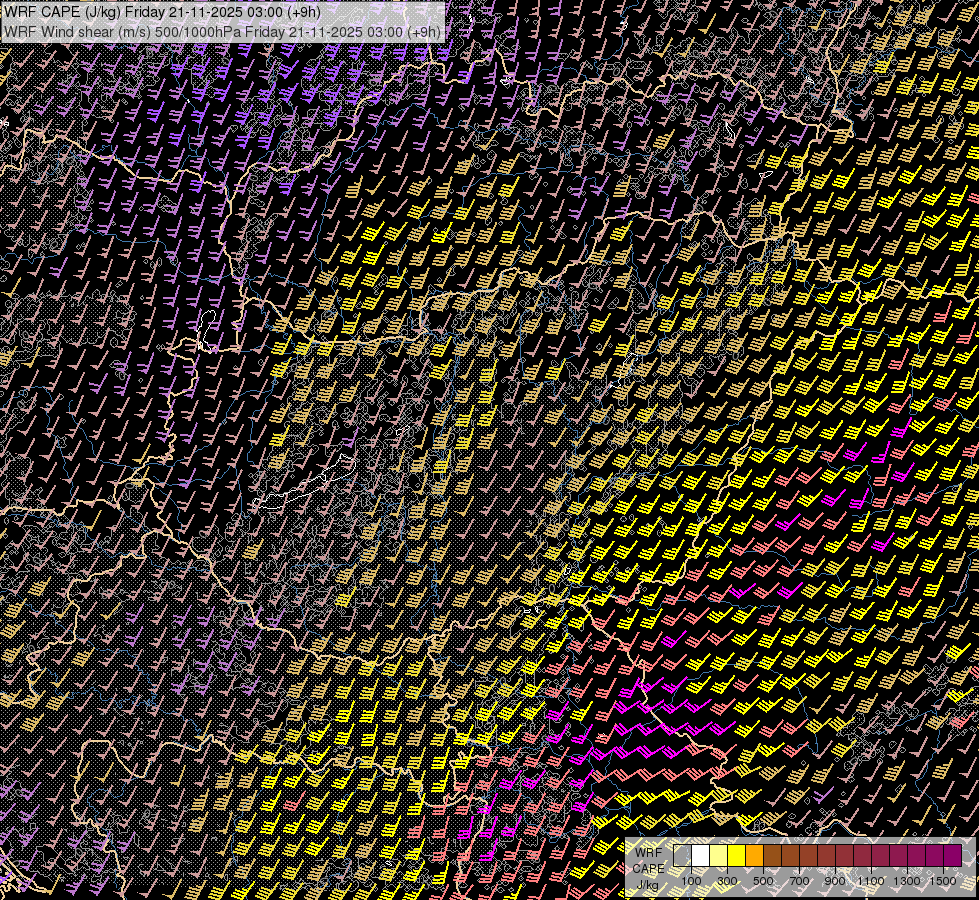Screen dimensions: 979x900
Task: Click the 700 value on the legend scale
Action: (800, 881)
